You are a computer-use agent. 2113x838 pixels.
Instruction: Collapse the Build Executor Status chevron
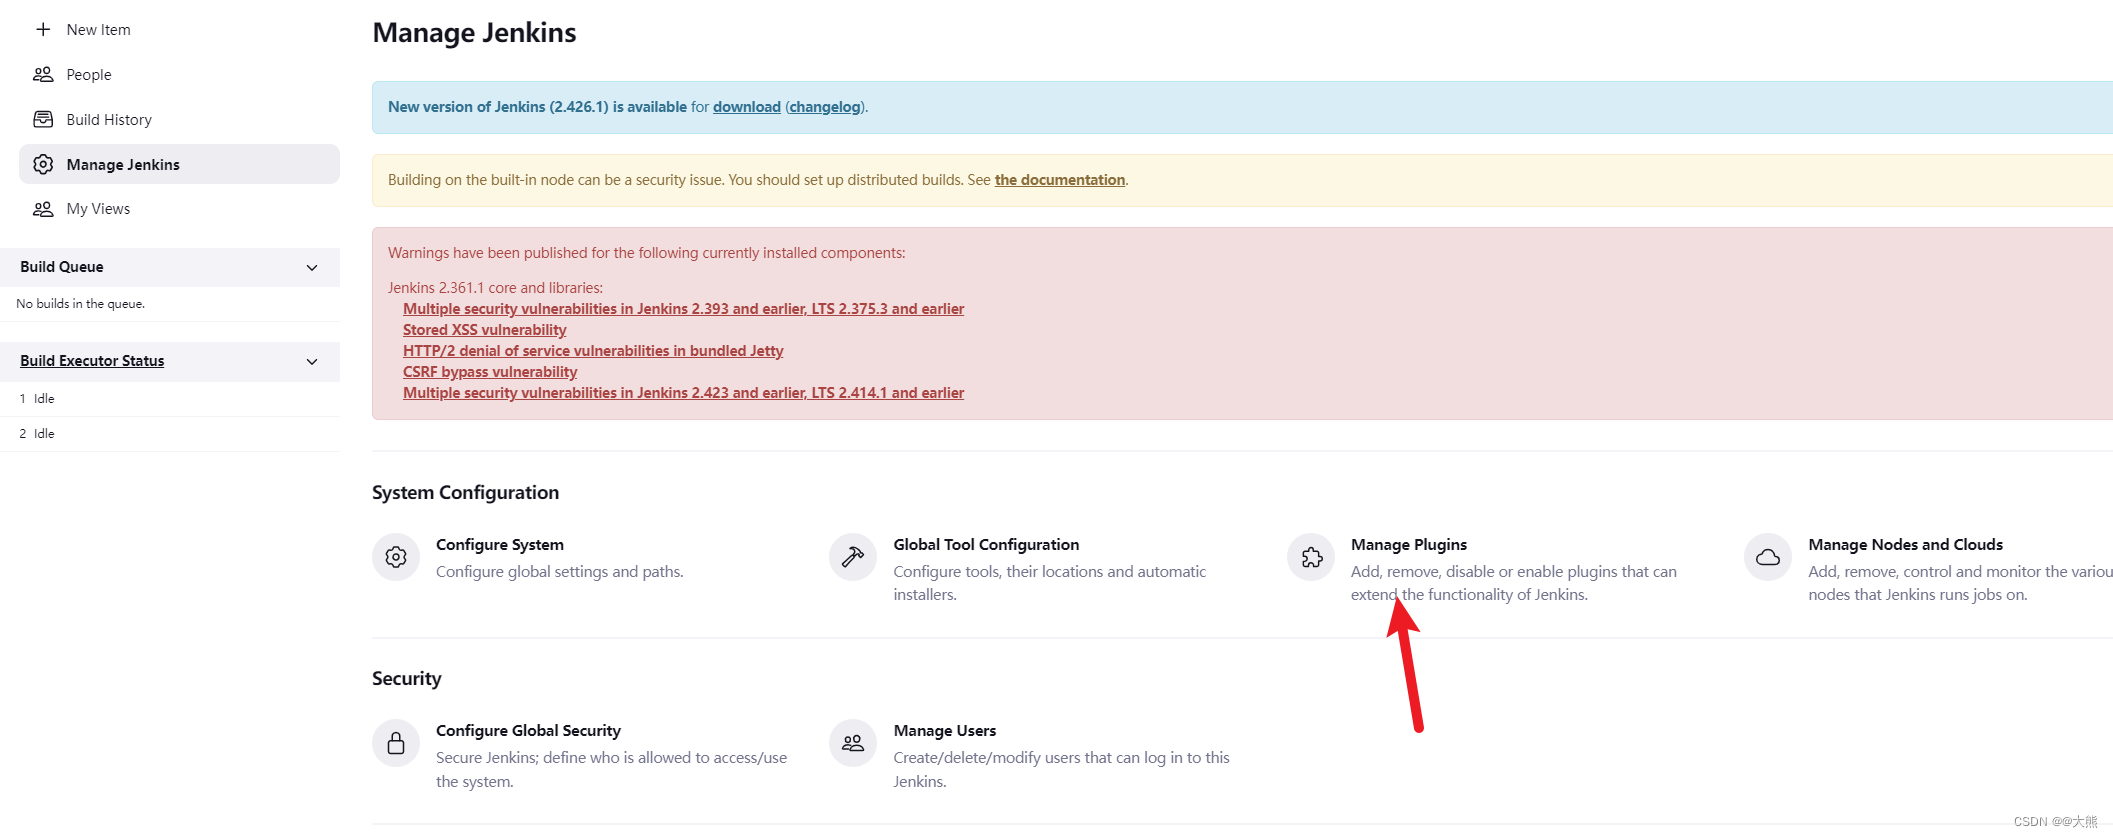pyautogui.click(x=312, y=361)
